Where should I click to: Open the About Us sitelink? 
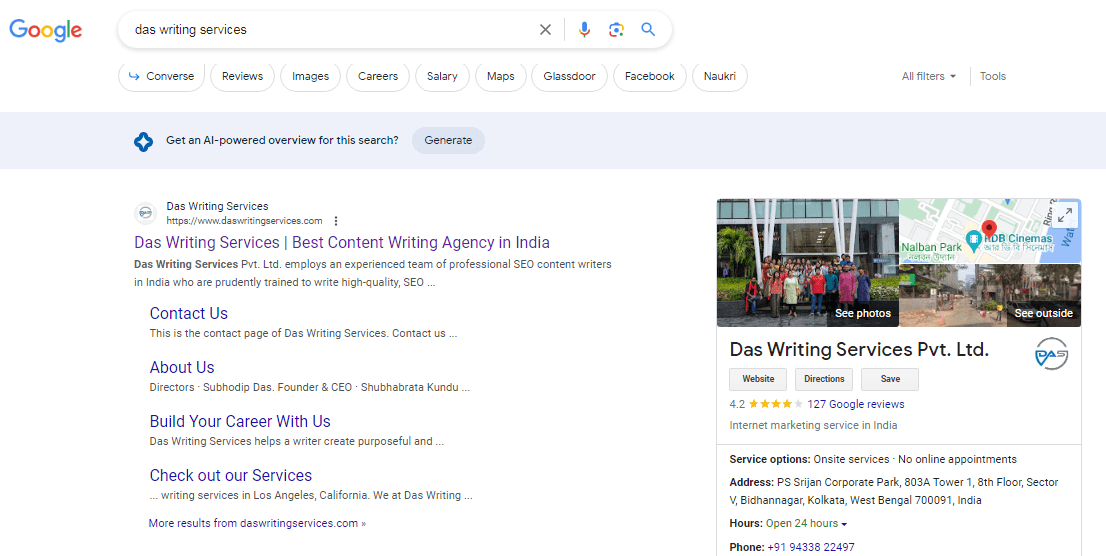pos(182,368)
